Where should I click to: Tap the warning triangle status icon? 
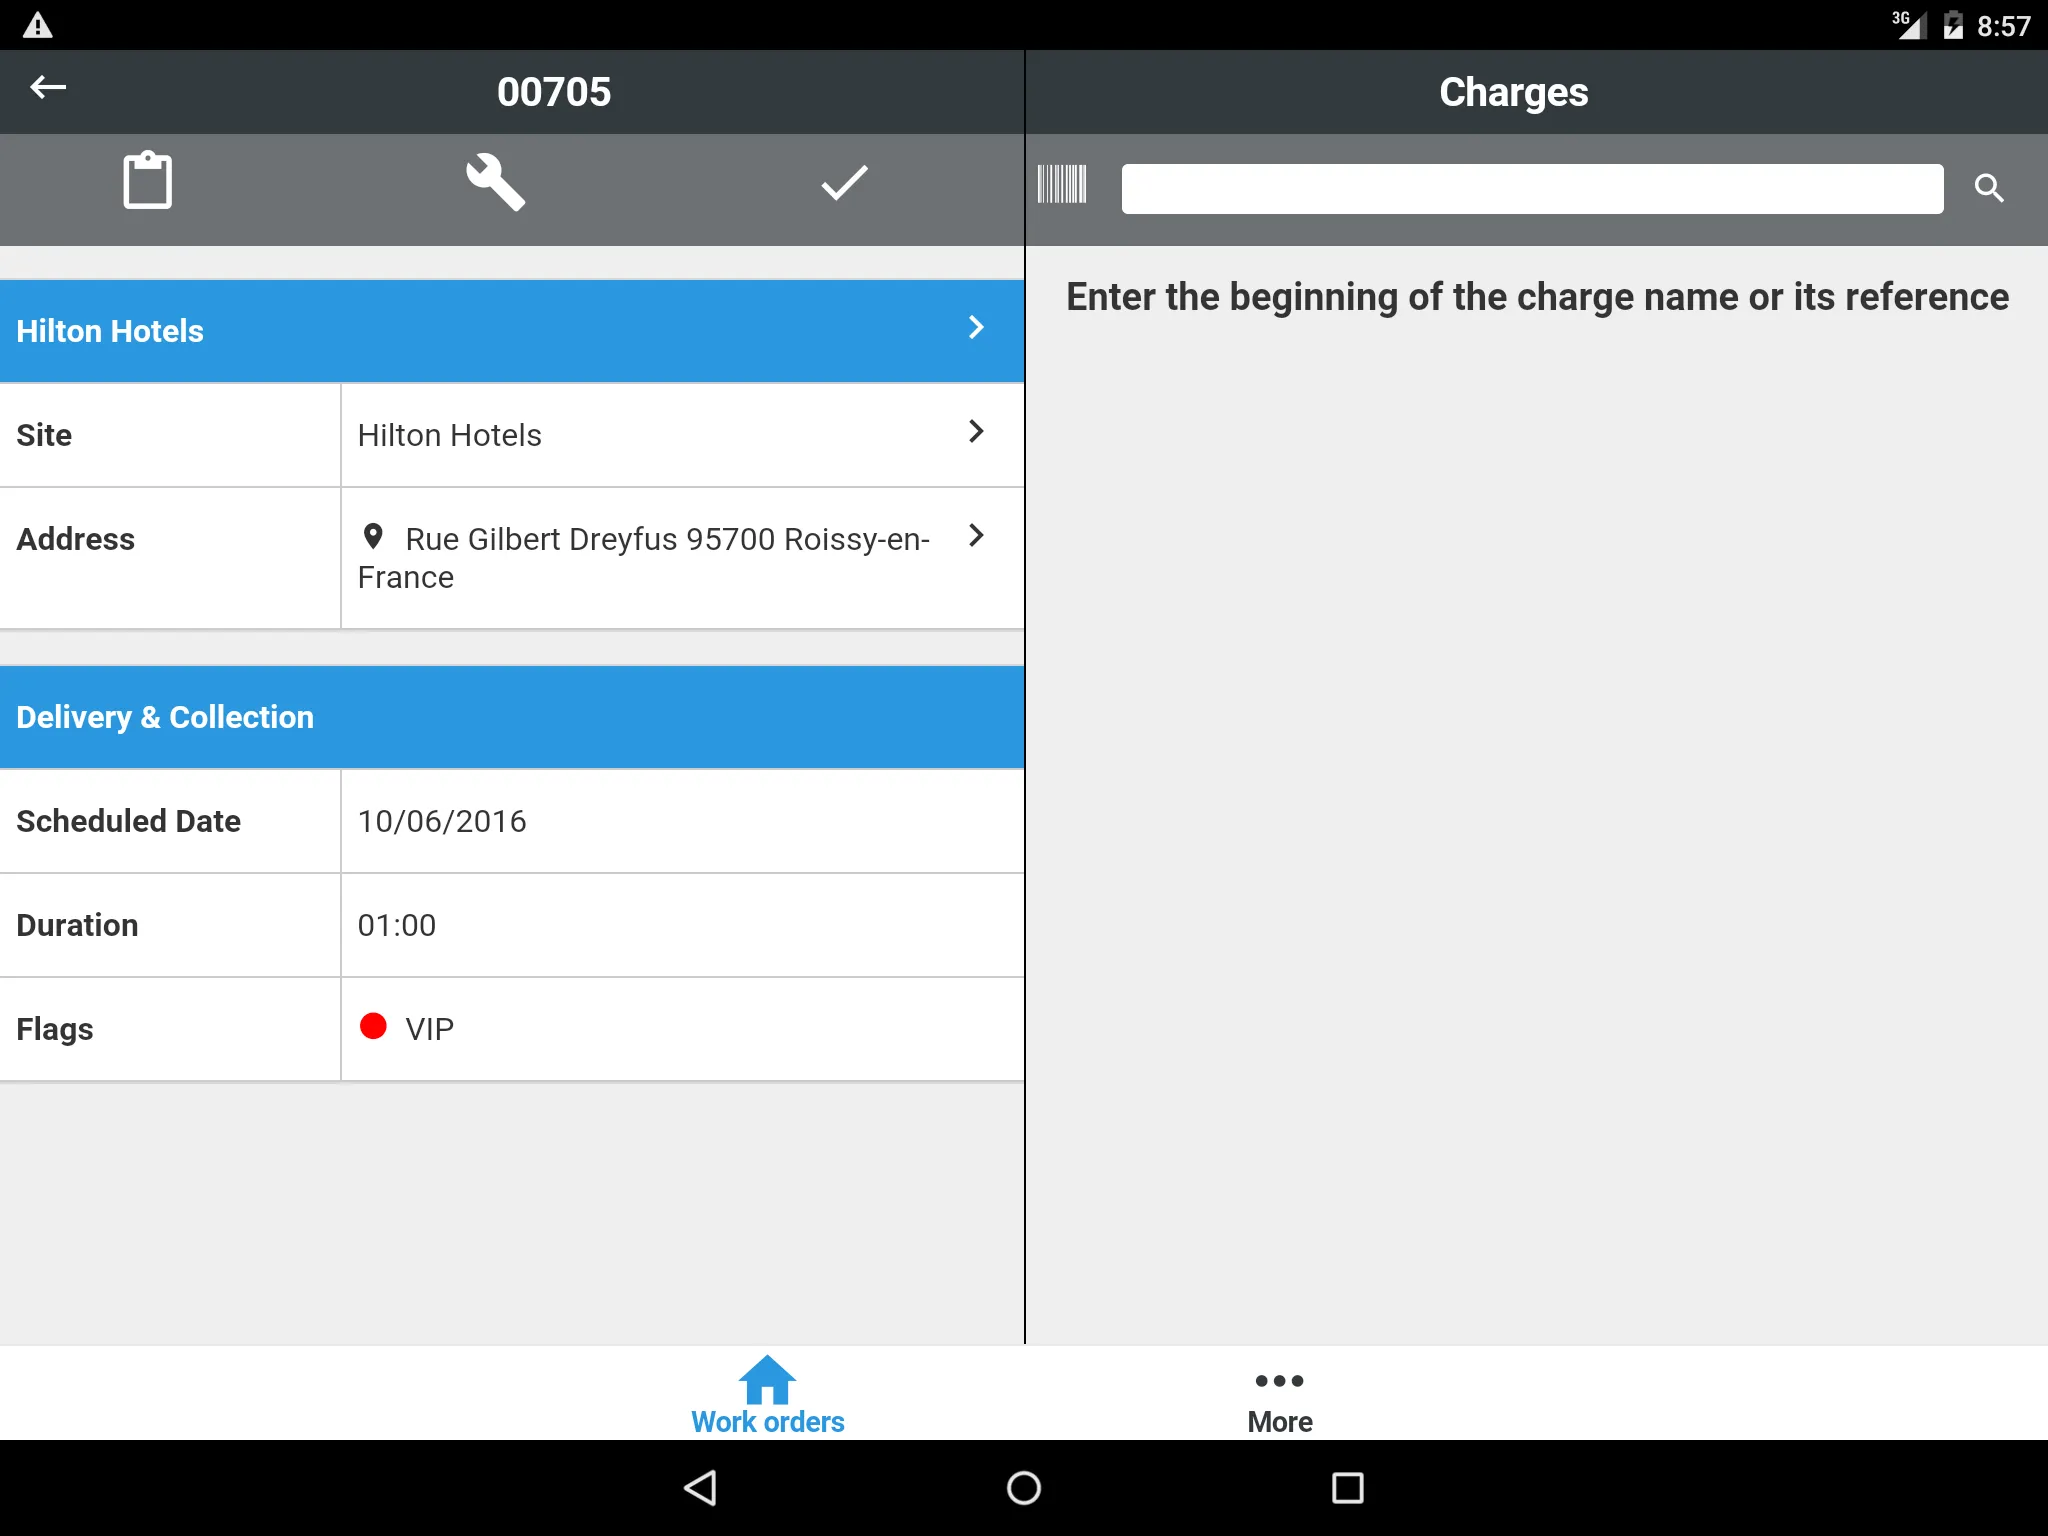(x=37, y=25)
